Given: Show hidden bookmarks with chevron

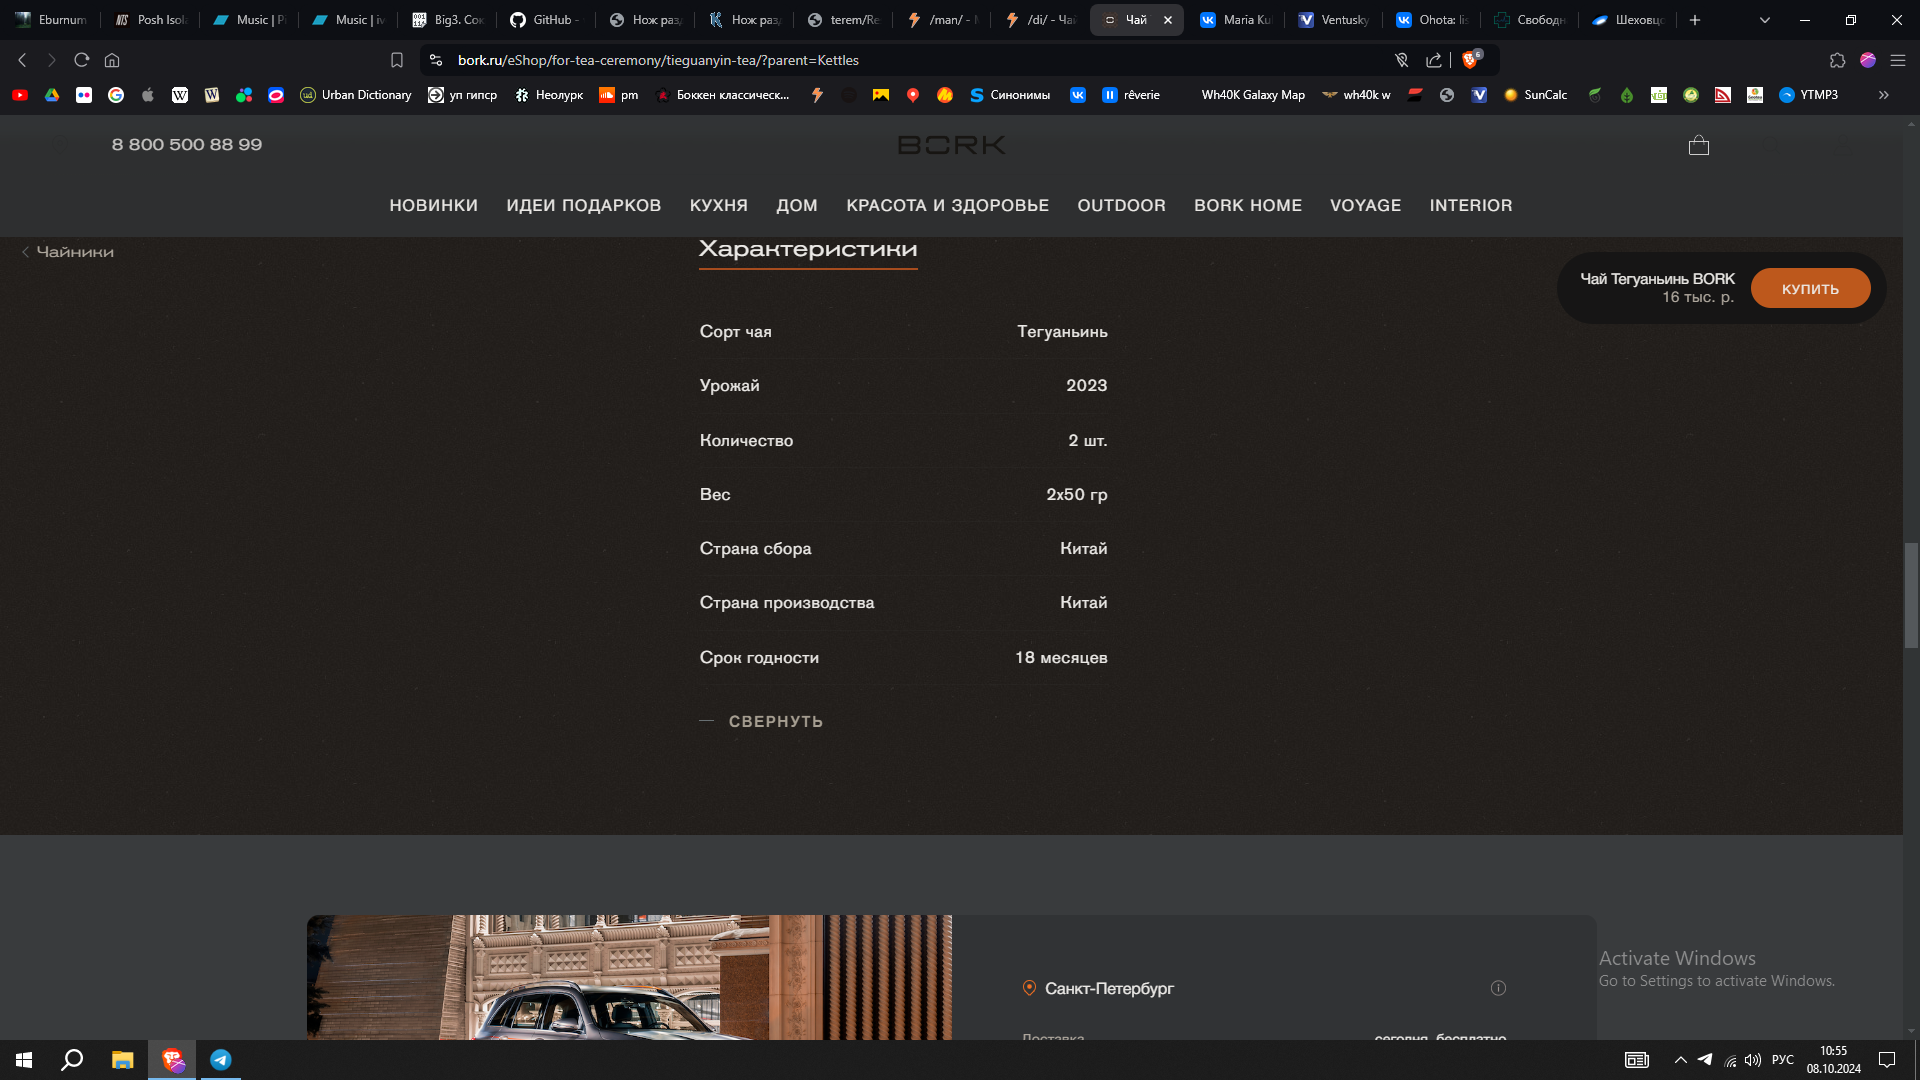Looking at the screenshot, I should (1883, 95).
